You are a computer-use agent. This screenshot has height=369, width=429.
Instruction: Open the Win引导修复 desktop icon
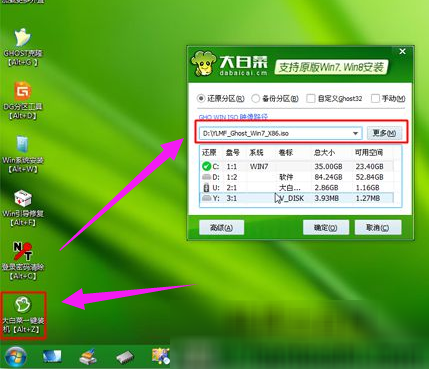click(x=23, y=207)
